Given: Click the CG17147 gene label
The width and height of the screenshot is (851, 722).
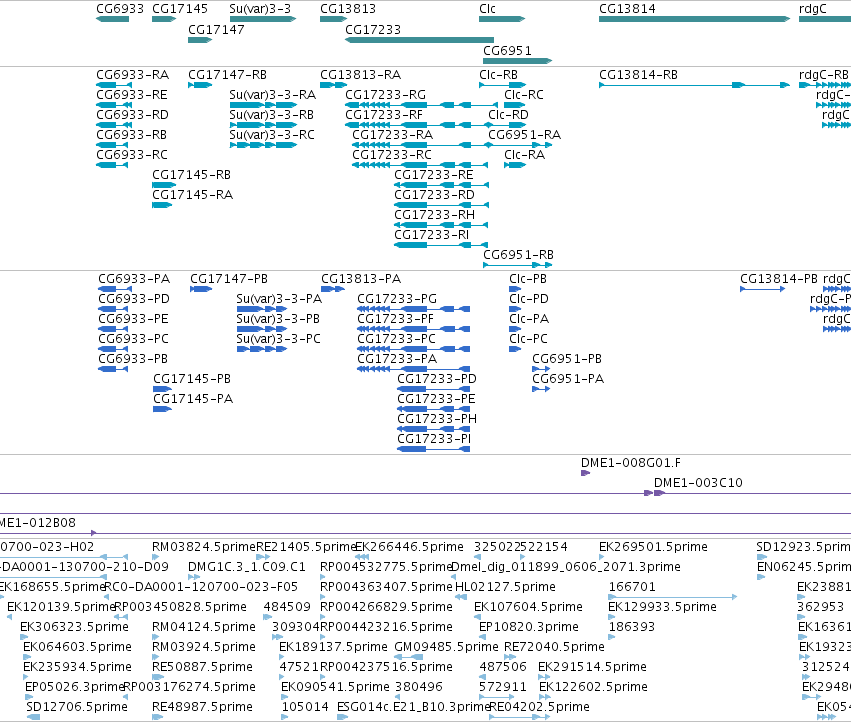Looking at the screenshot, I should tap(216, 29).
